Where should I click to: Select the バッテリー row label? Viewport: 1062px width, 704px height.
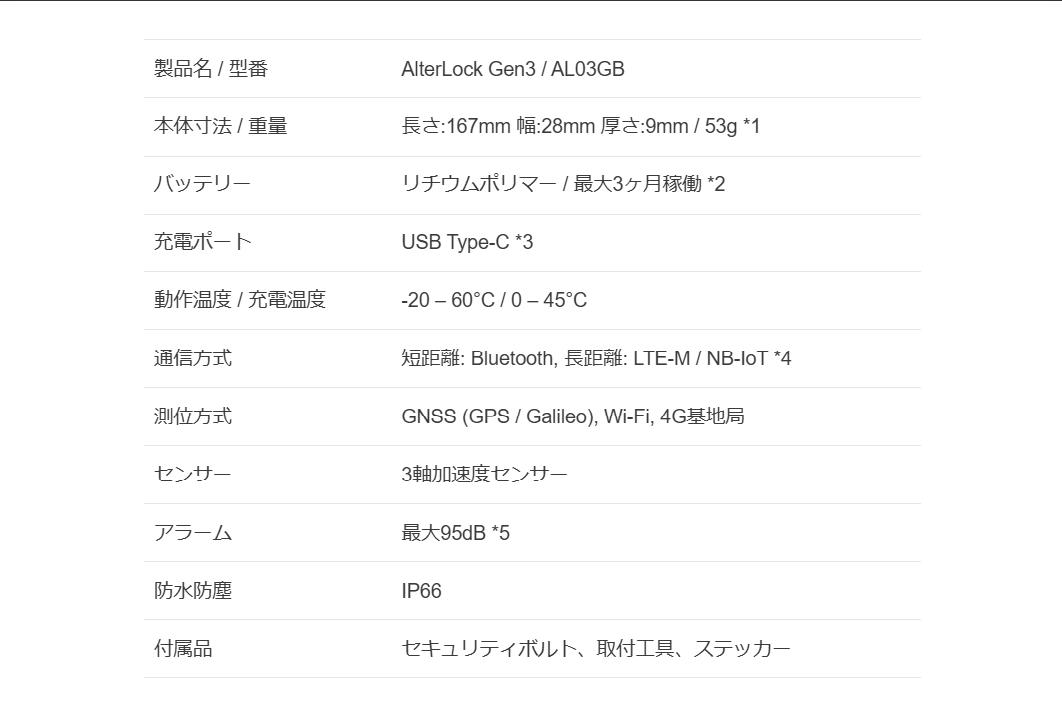tap(202, 185)
